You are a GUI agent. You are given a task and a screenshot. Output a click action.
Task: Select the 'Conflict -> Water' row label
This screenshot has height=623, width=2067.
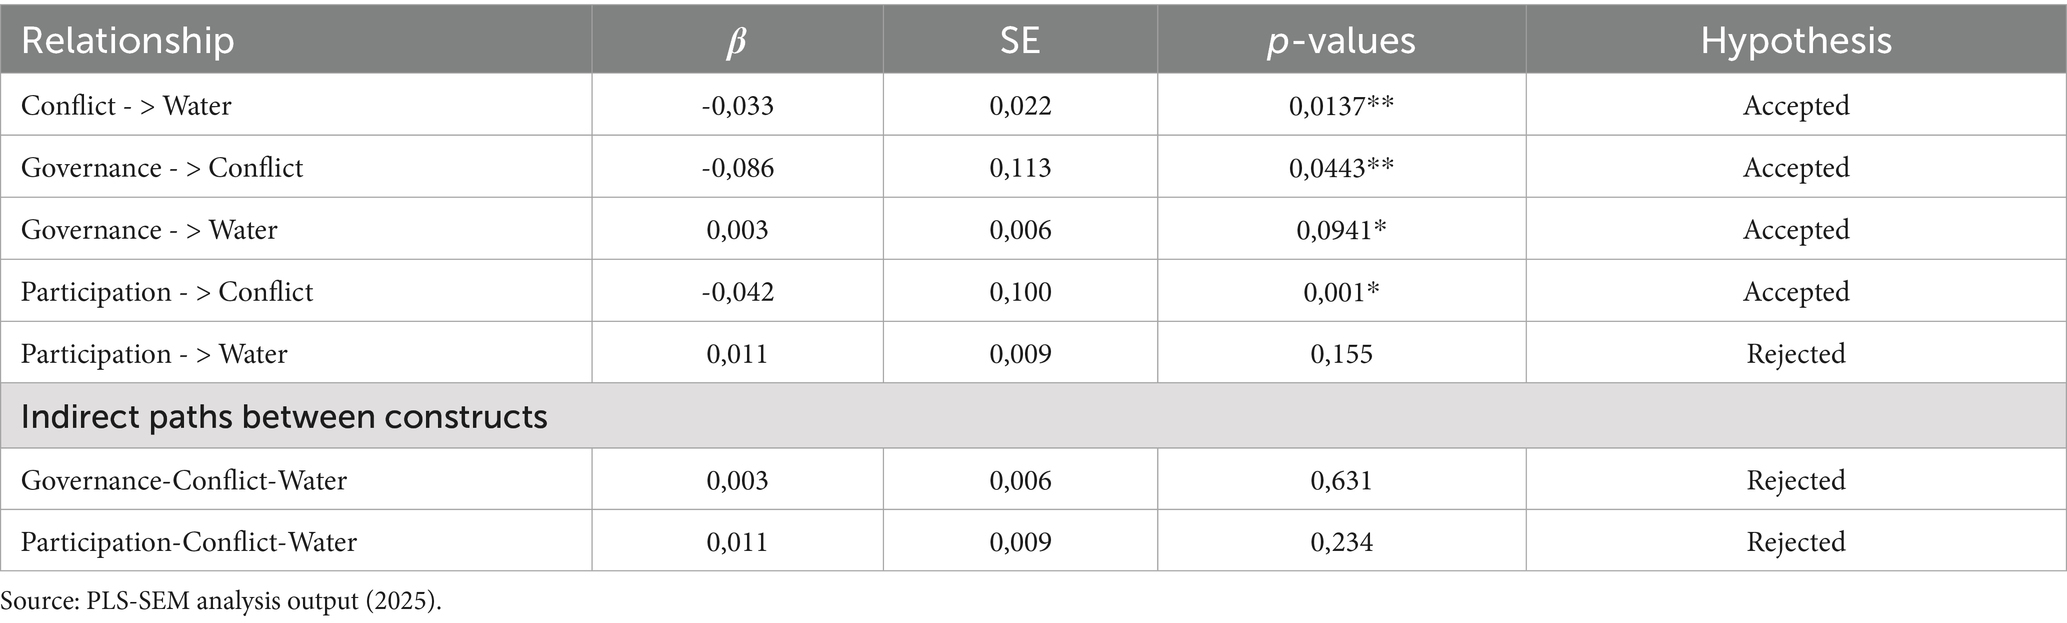coord(126,105)
